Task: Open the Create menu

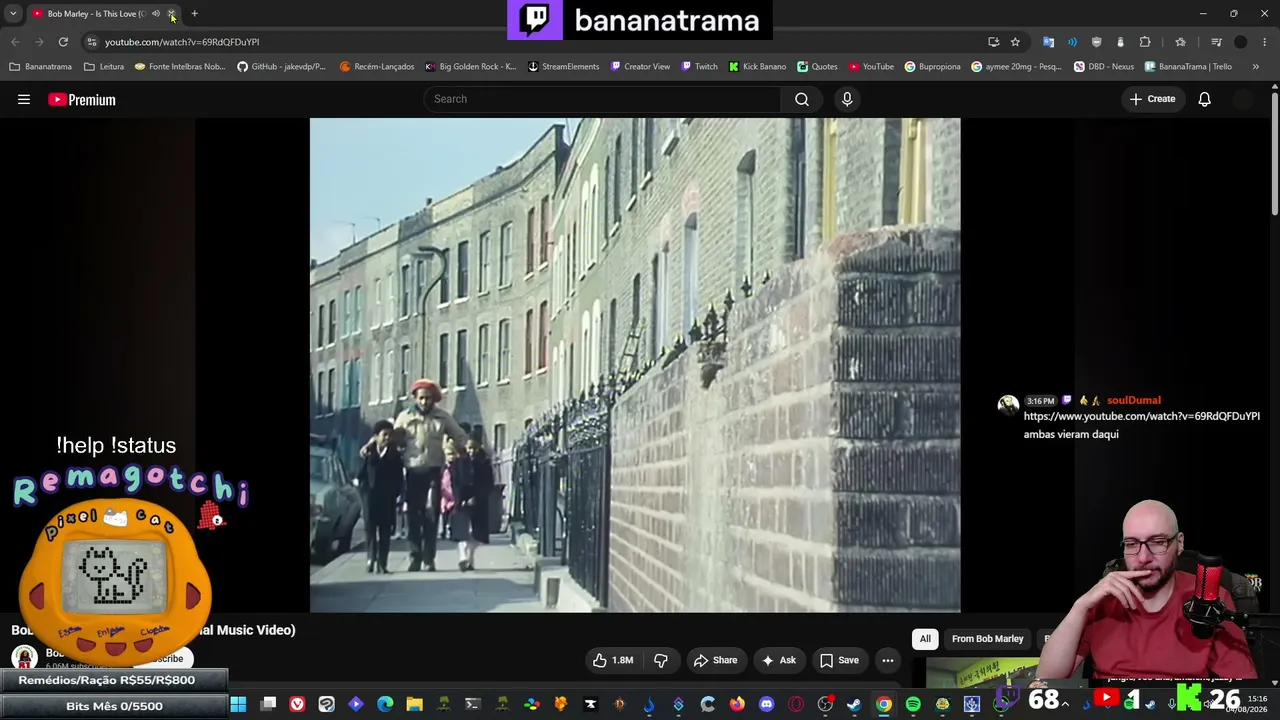Action: pyautogui.click(x=1152, y=99)
